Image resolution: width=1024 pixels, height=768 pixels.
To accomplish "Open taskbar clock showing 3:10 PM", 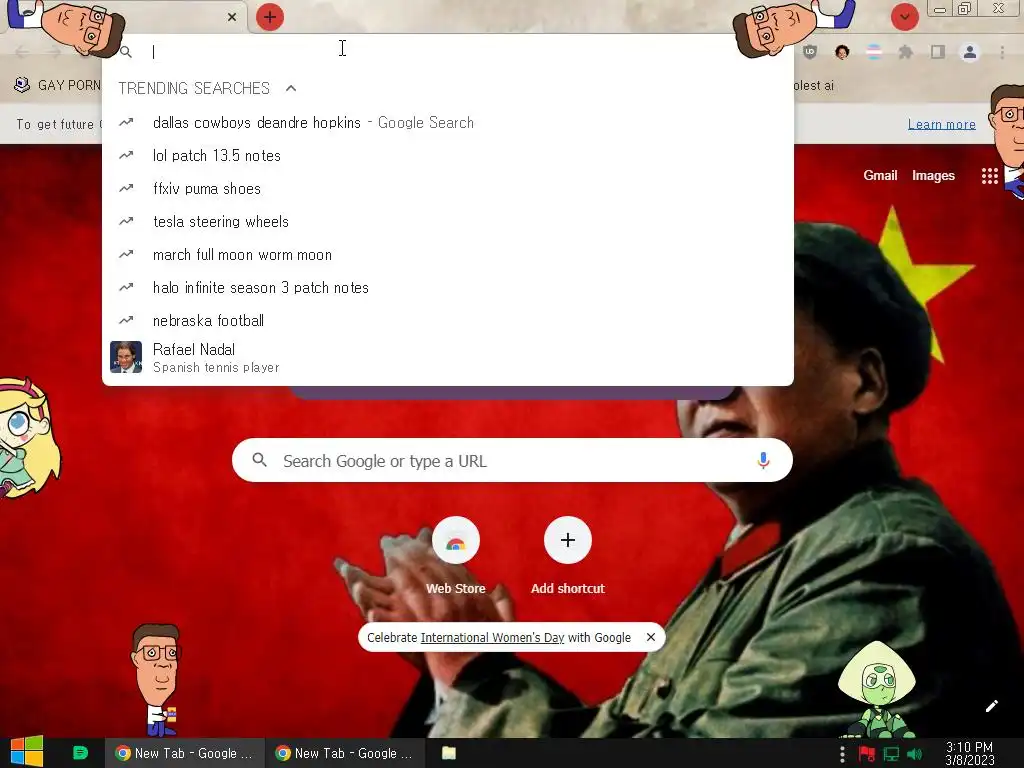I will [970, 753].
